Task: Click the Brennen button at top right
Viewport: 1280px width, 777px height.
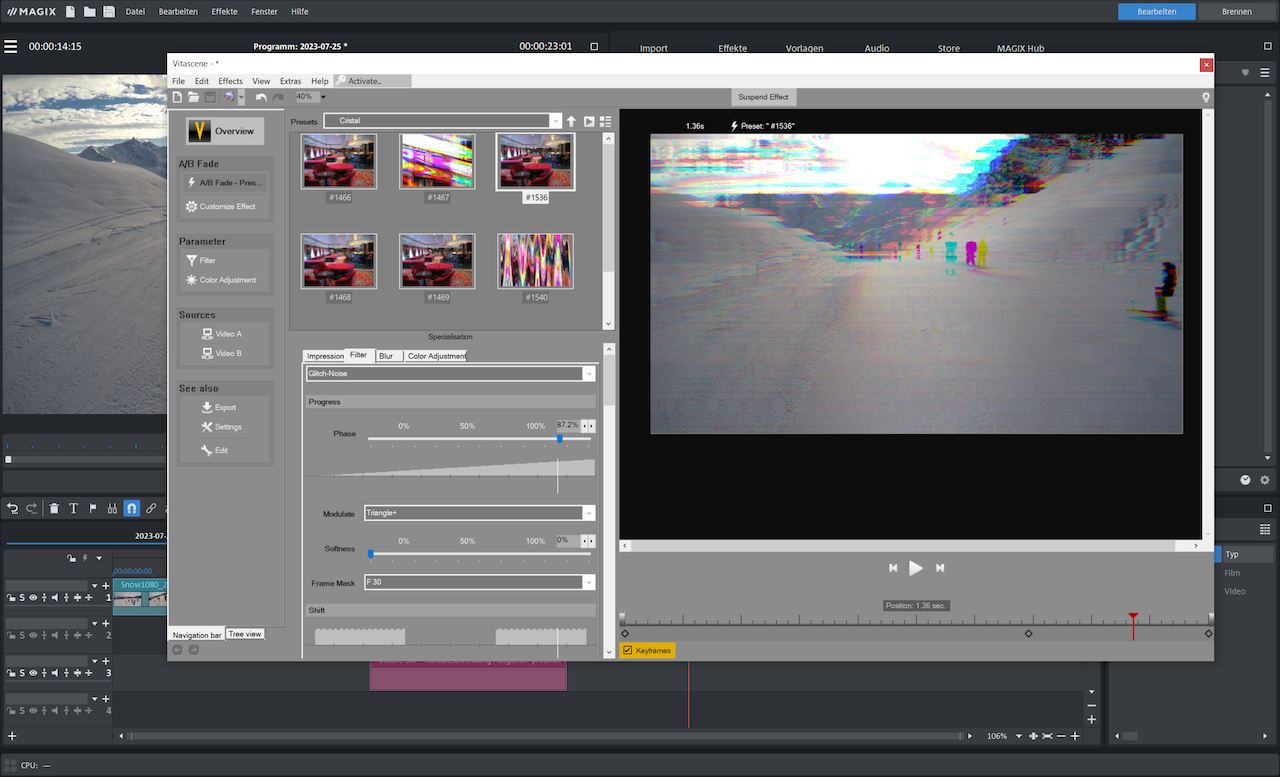Action: pos(1236,12)
